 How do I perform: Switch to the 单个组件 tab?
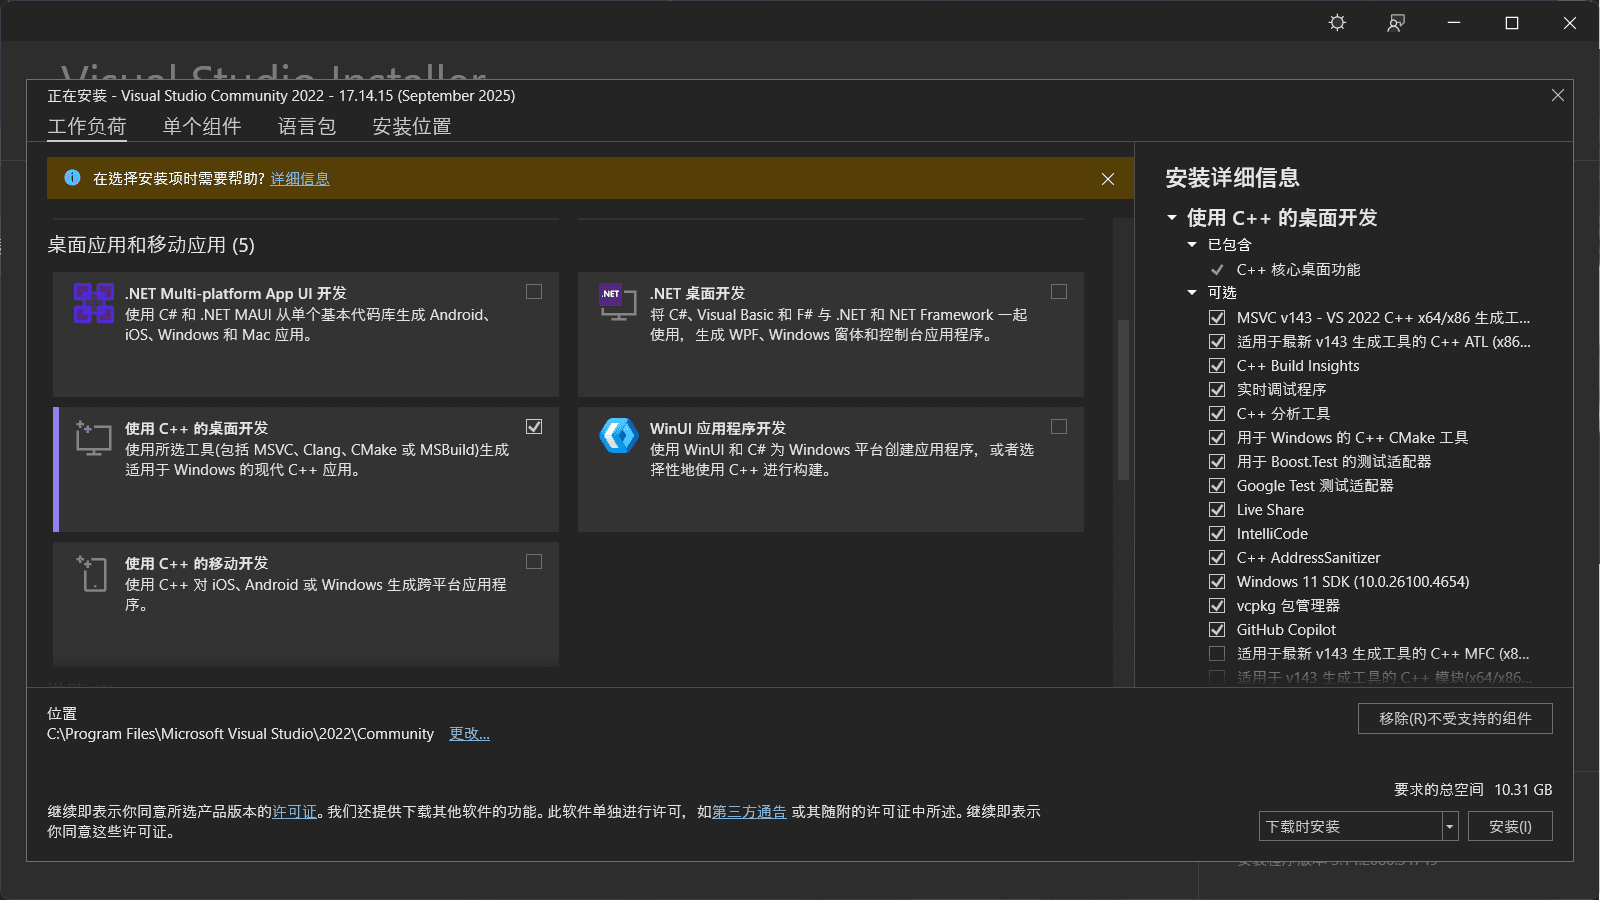coord(202,127)
